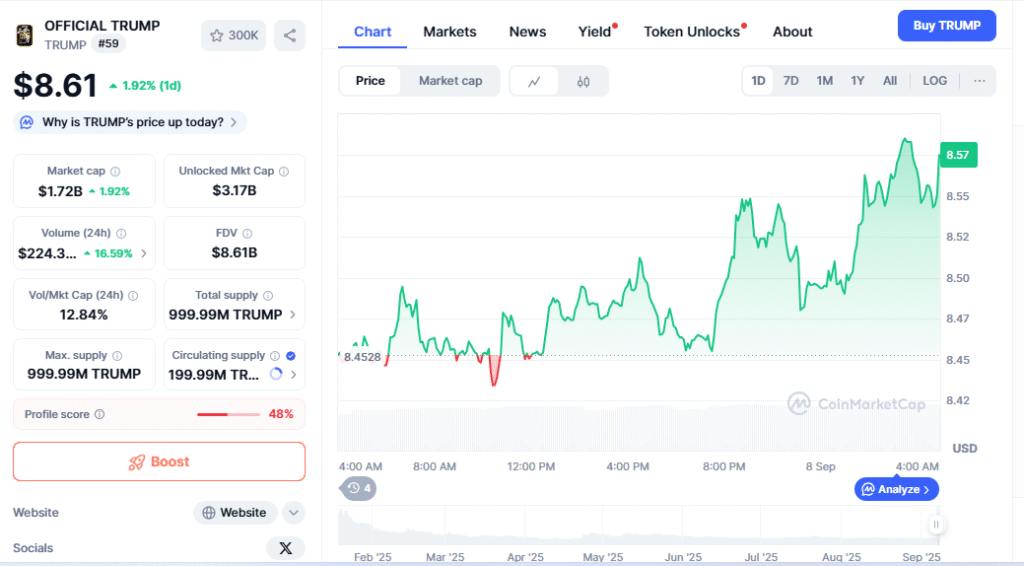This screenshot has width=1024, height=566.
Task: Open Market cap info icon
Action: pyautogui.click(x=116, y=171)
